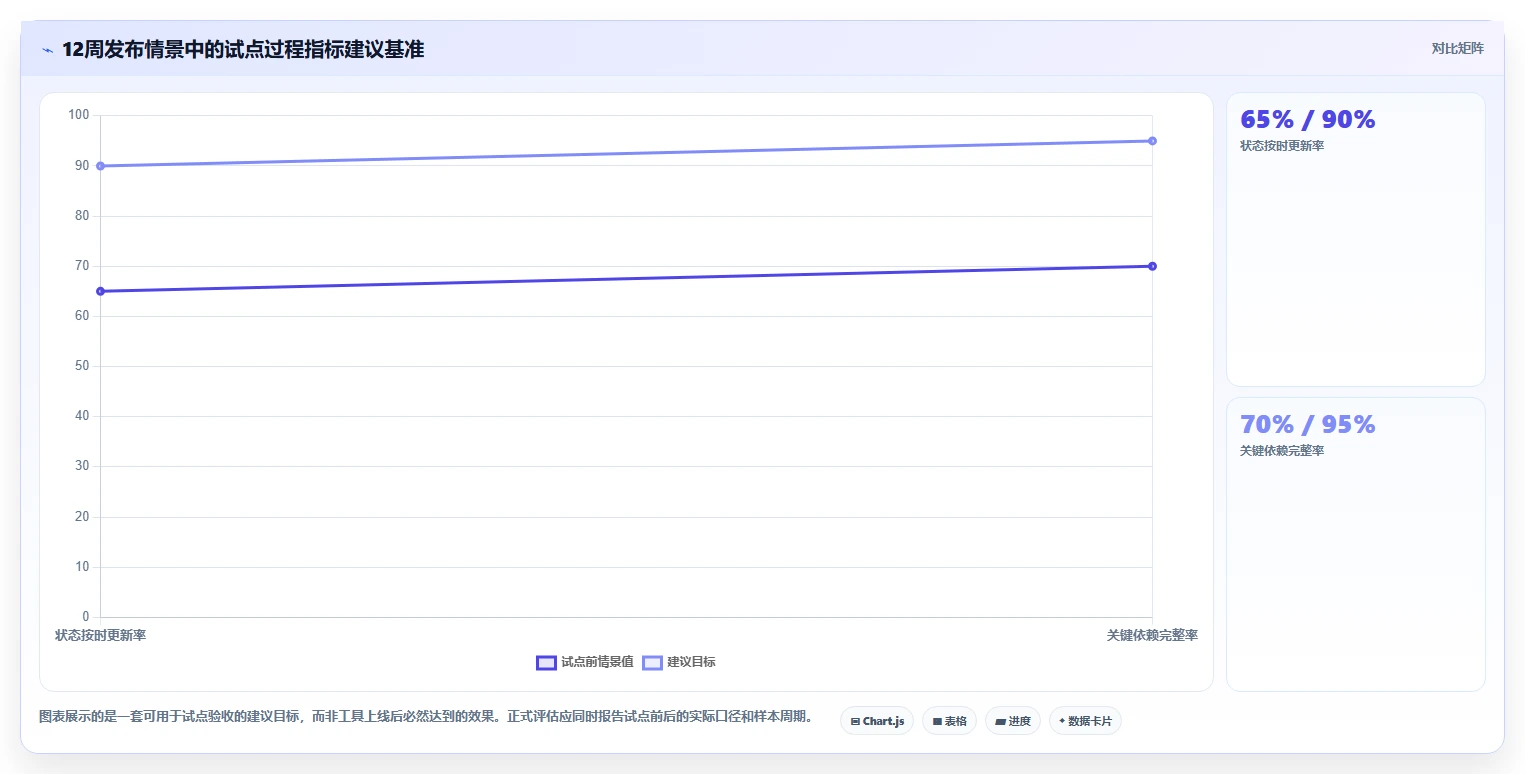Screen dimensions: 1525x774
Task: Click the 试点前情景值 point at 关键依赖完整率
Action: coord(1152,266)
